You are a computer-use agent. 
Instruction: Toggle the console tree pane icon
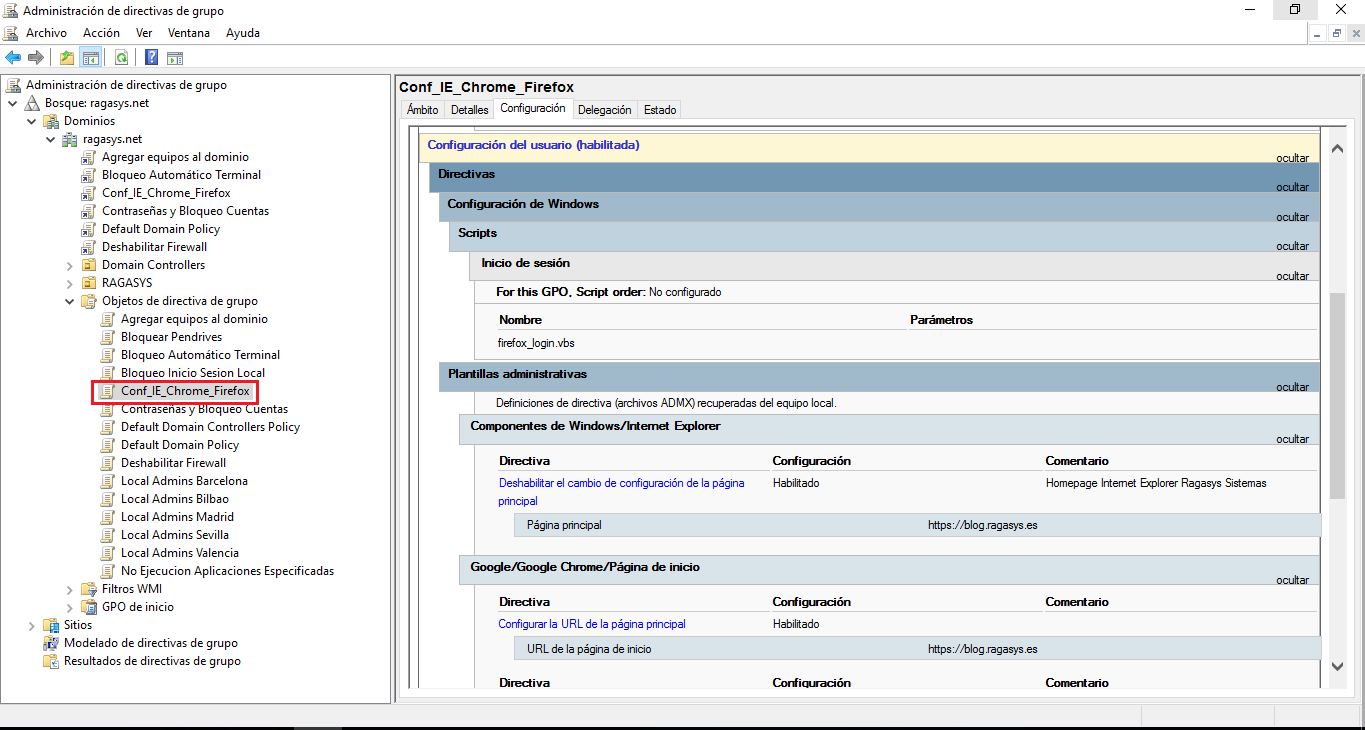click(90, 57)
